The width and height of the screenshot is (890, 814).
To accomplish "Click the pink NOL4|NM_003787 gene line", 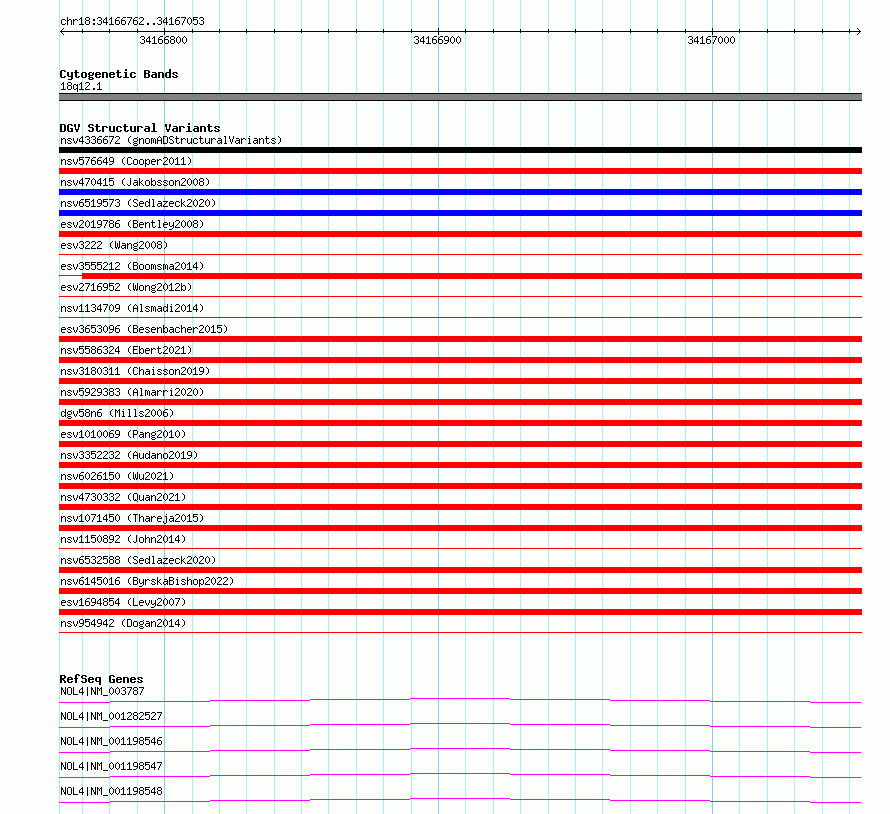I will point(460,700).
